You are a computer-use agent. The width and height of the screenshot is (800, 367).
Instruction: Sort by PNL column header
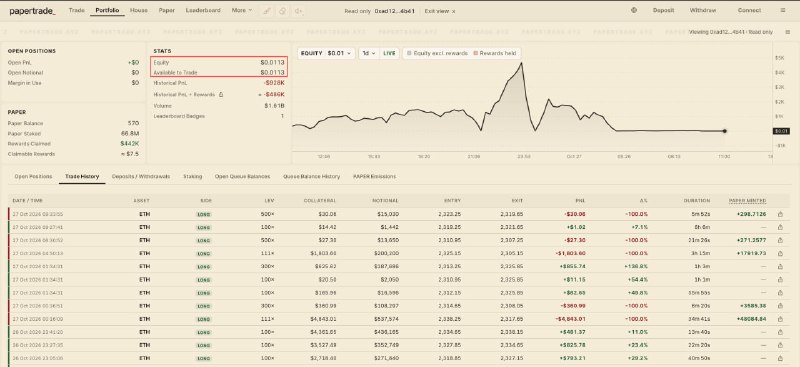tap(580, 201)
